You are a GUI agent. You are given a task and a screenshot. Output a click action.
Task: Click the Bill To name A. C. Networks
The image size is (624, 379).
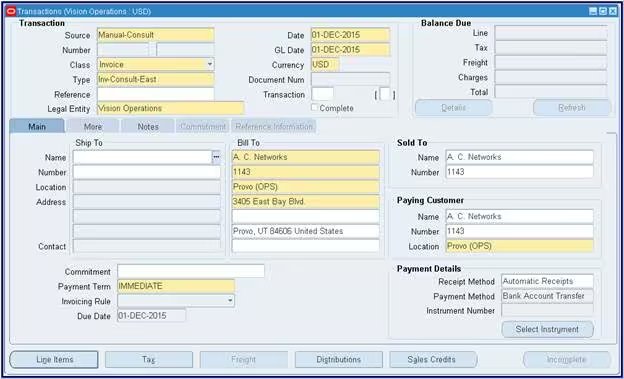(306, 157)
